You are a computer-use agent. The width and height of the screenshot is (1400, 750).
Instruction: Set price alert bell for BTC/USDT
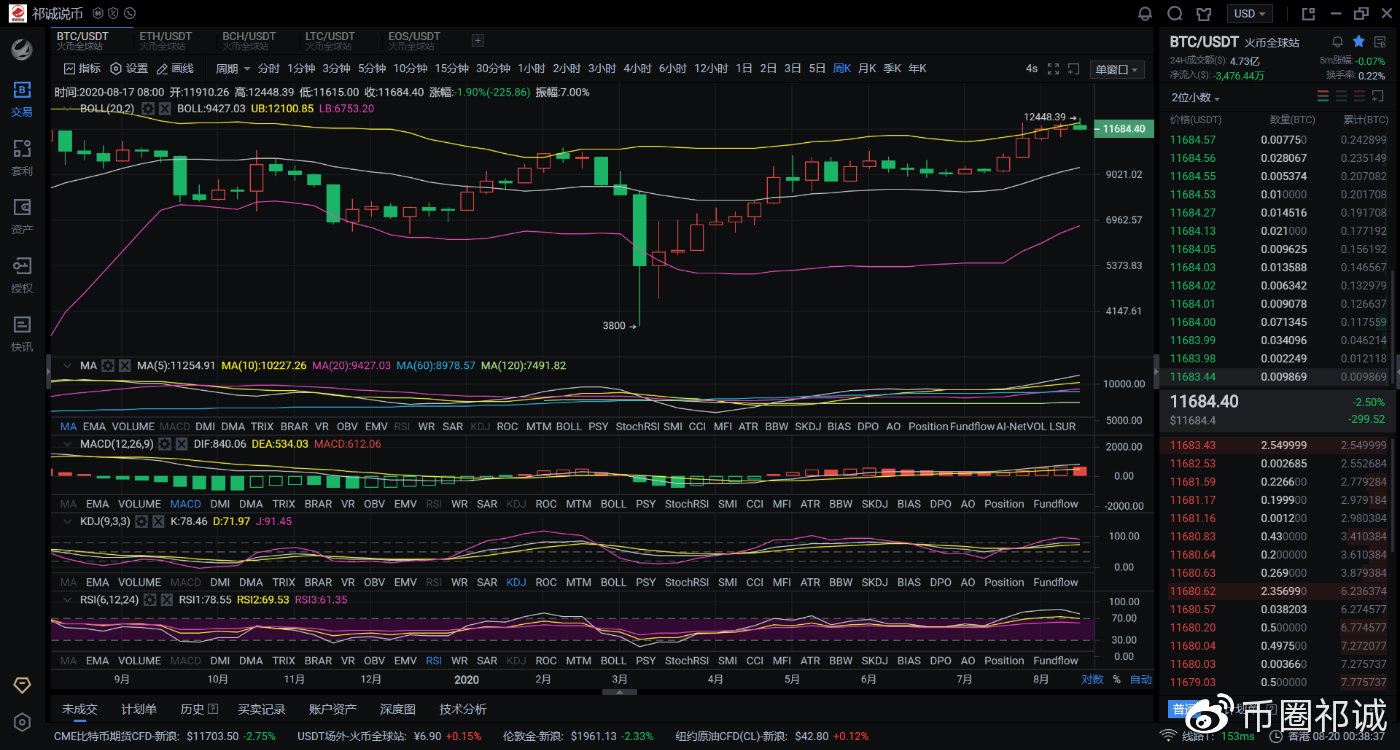(1337, 42)
